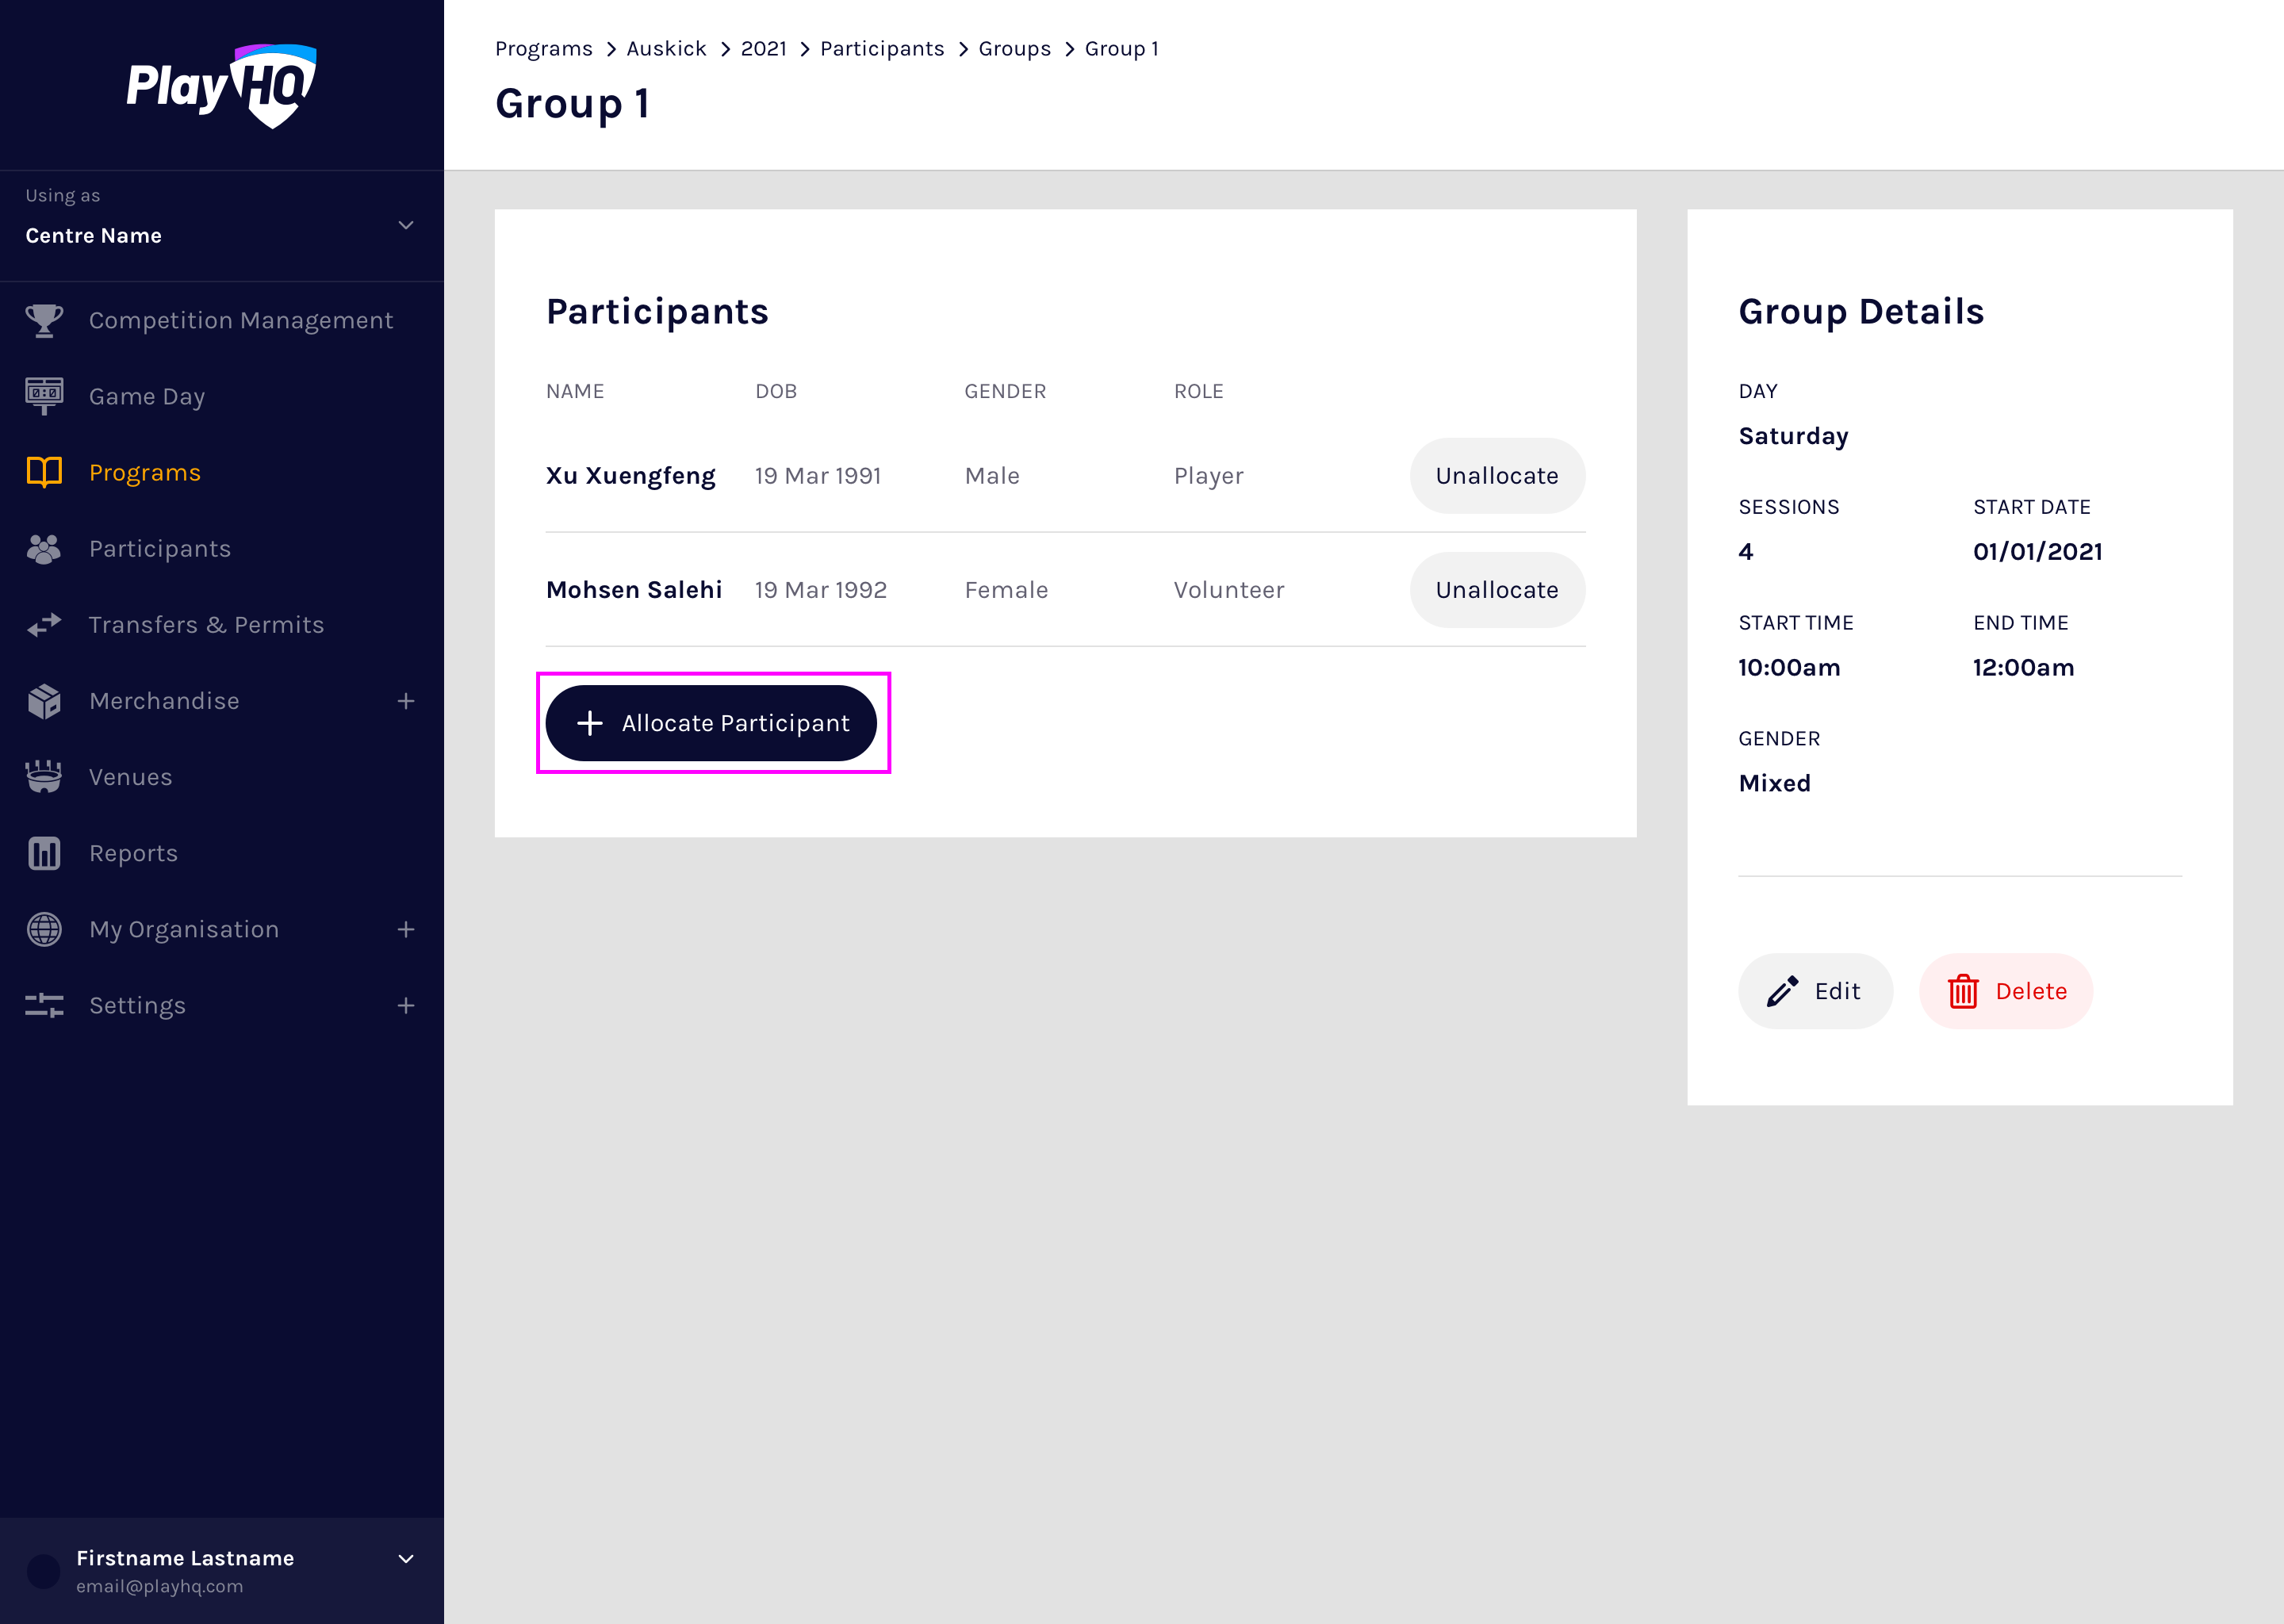The image size is (2284, 1624).
Task: Click the Venues stadium icon
Action: (44, 777)
